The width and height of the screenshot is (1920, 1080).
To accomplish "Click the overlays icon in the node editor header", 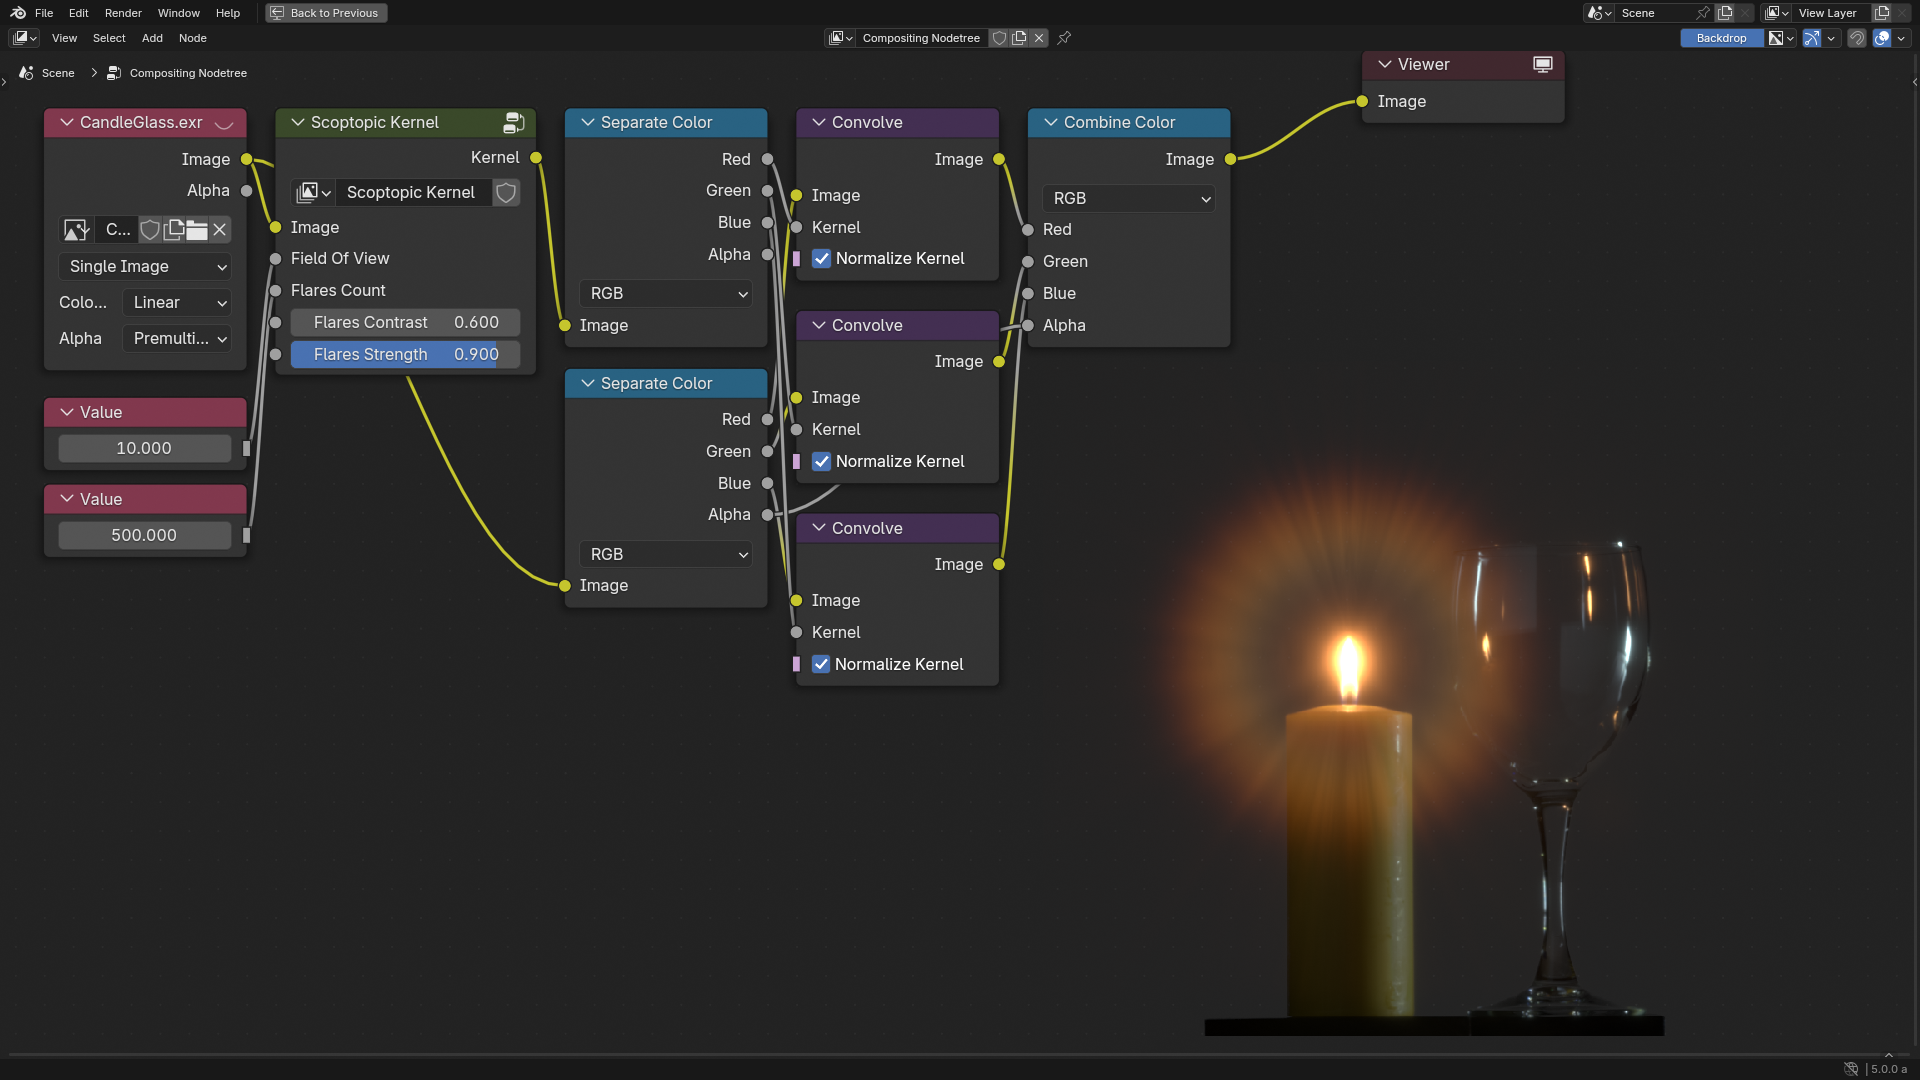I will click(x=1882, y=38).
